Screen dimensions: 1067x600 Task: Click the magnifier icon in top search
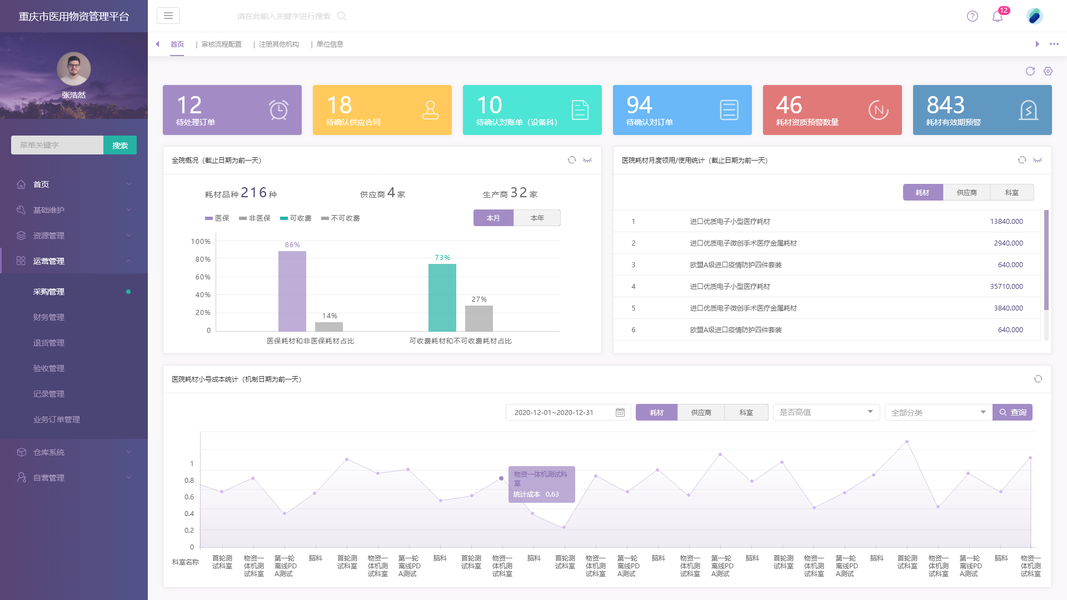point(342,16)
